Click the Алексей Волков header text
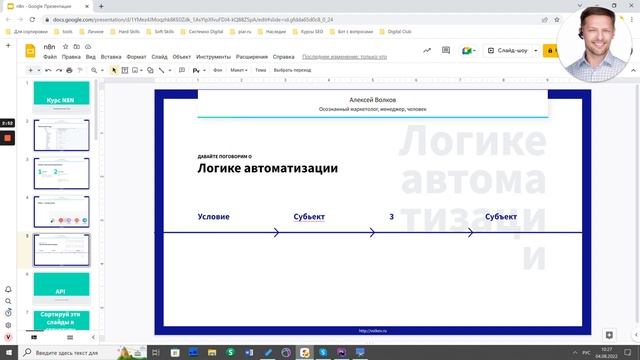Viewport: 640px width, 360px height. point(372,100)
